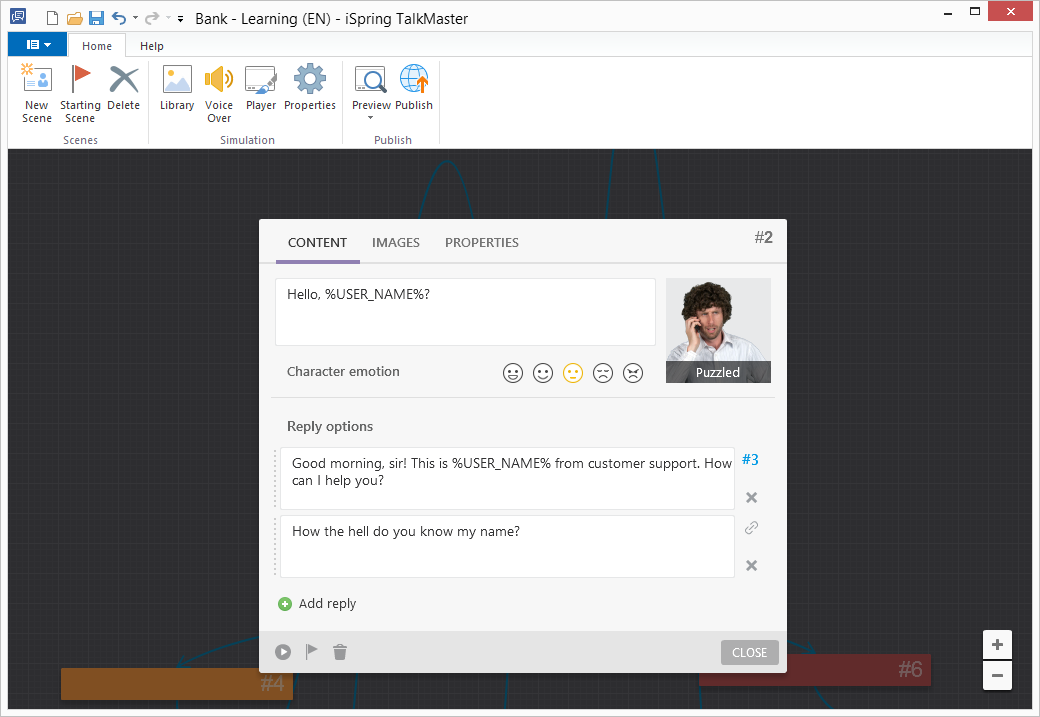Edit the scene text 'Hello, %USER_NAME%?'
The width and height of the screenshot is (1040, 717).
(466, 312)
